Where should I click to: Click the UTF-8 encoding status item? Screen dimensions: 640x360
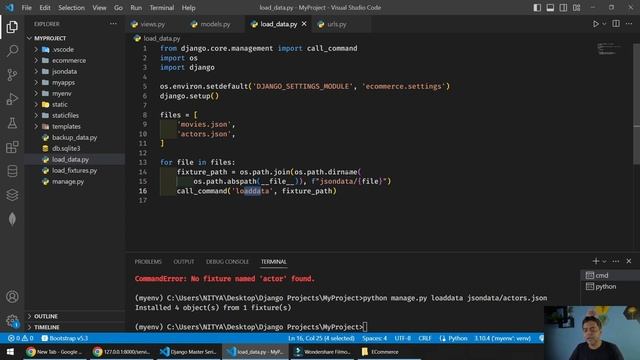pos(402,338)
